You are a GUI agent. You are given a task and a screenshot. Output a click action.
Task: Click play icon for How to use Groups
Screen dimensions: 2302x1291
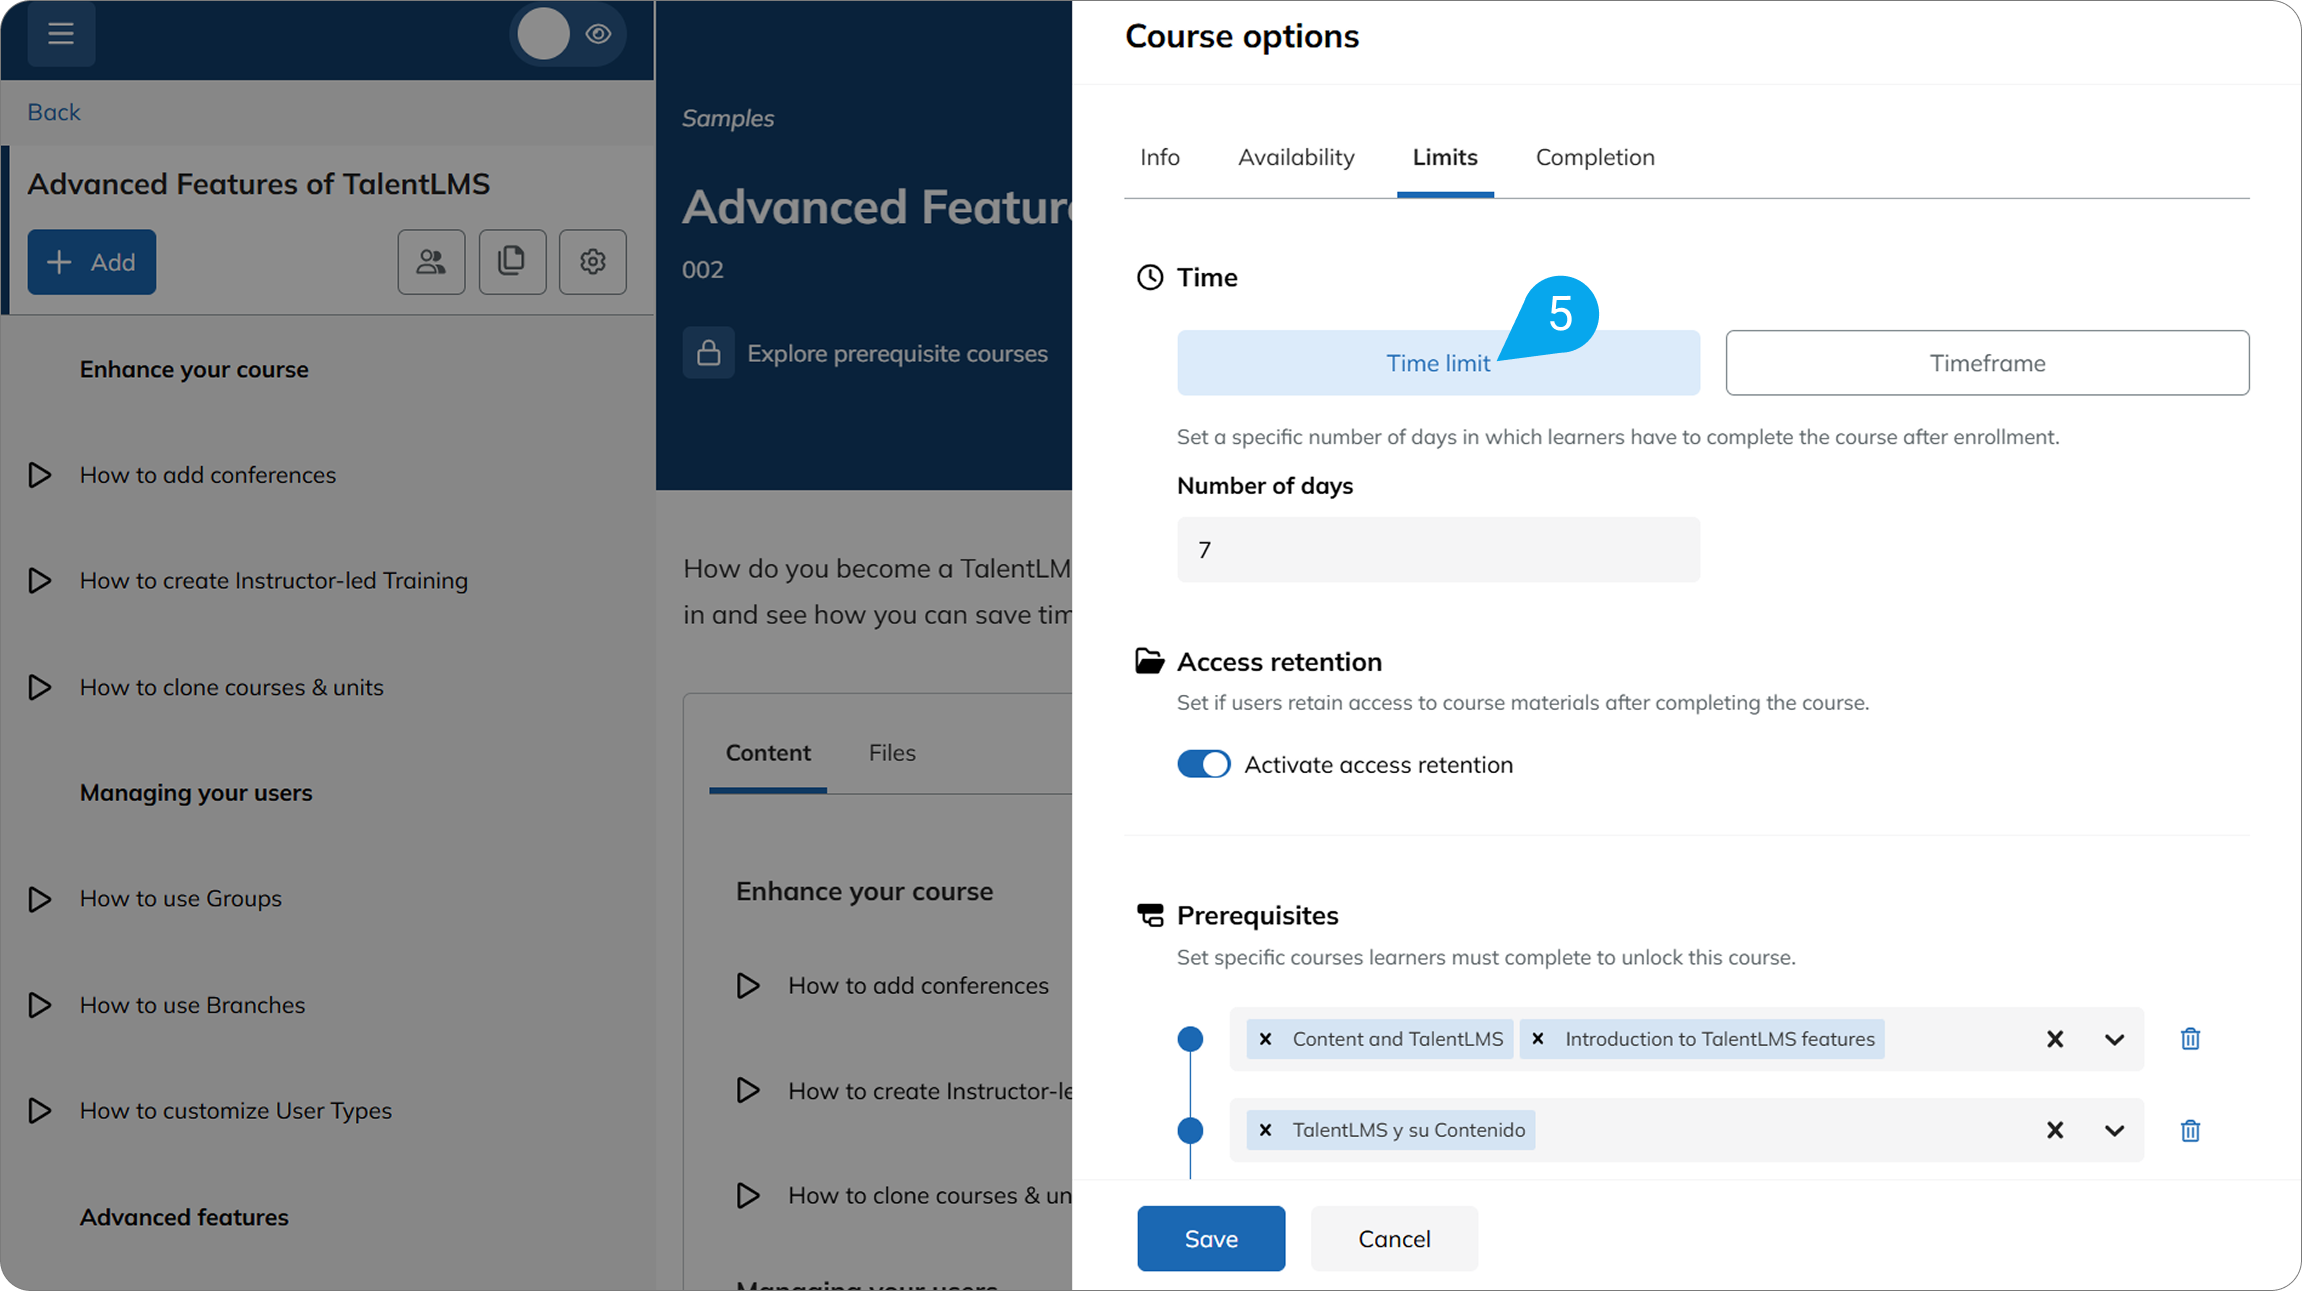click(x=40, y=899)
